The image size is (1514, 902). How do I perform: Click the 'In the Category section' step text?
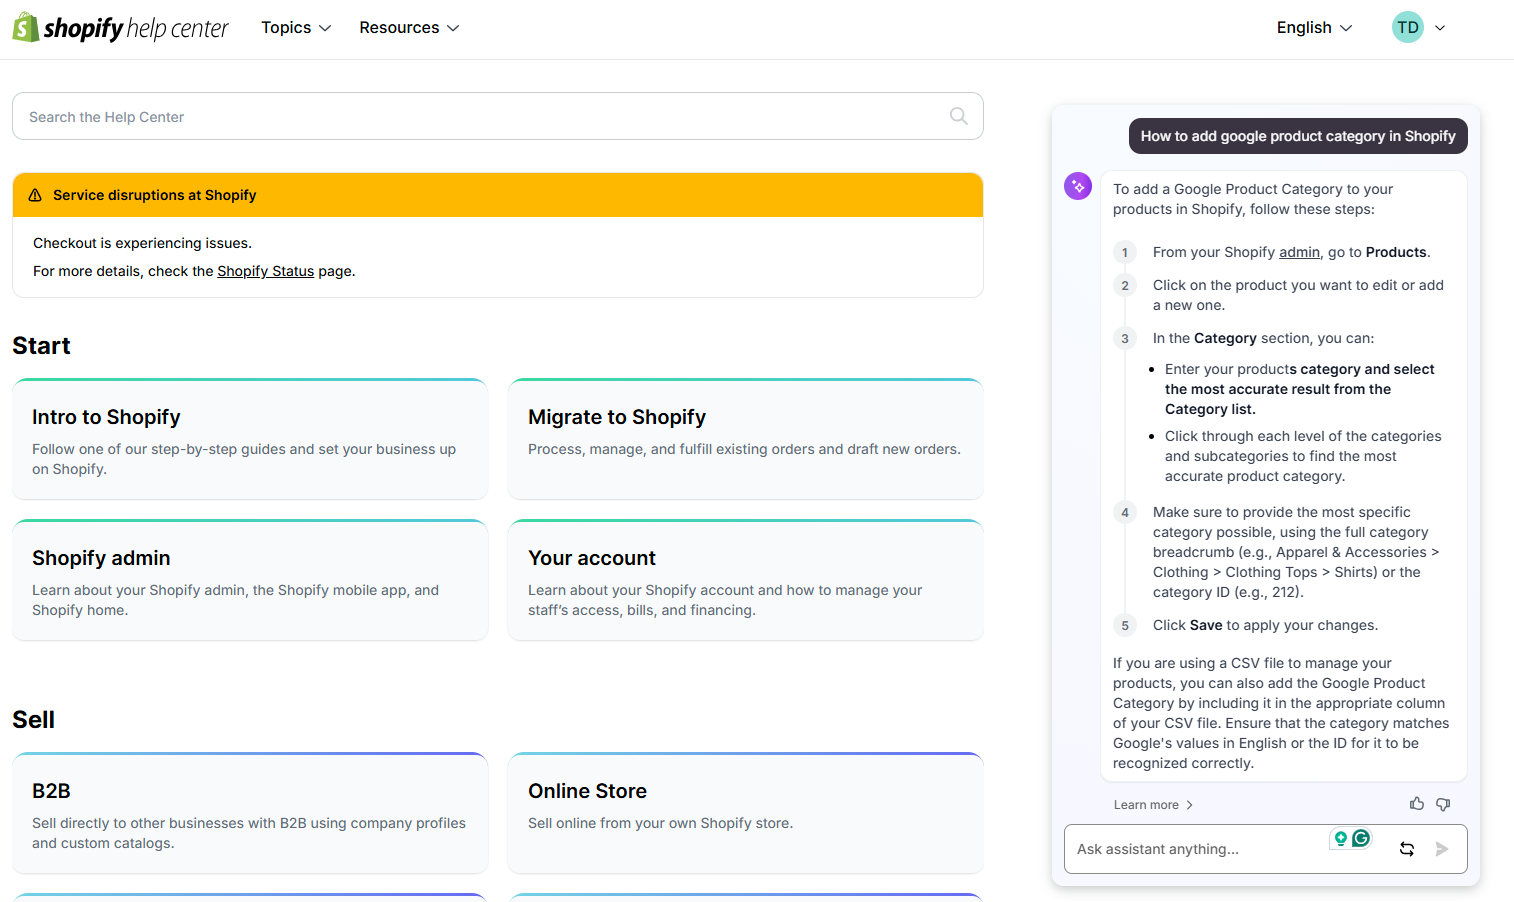(x=1263, y=338)
